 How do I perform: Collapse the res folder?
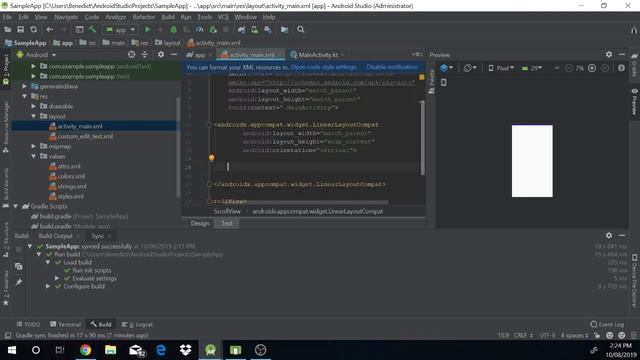point(24,96)
